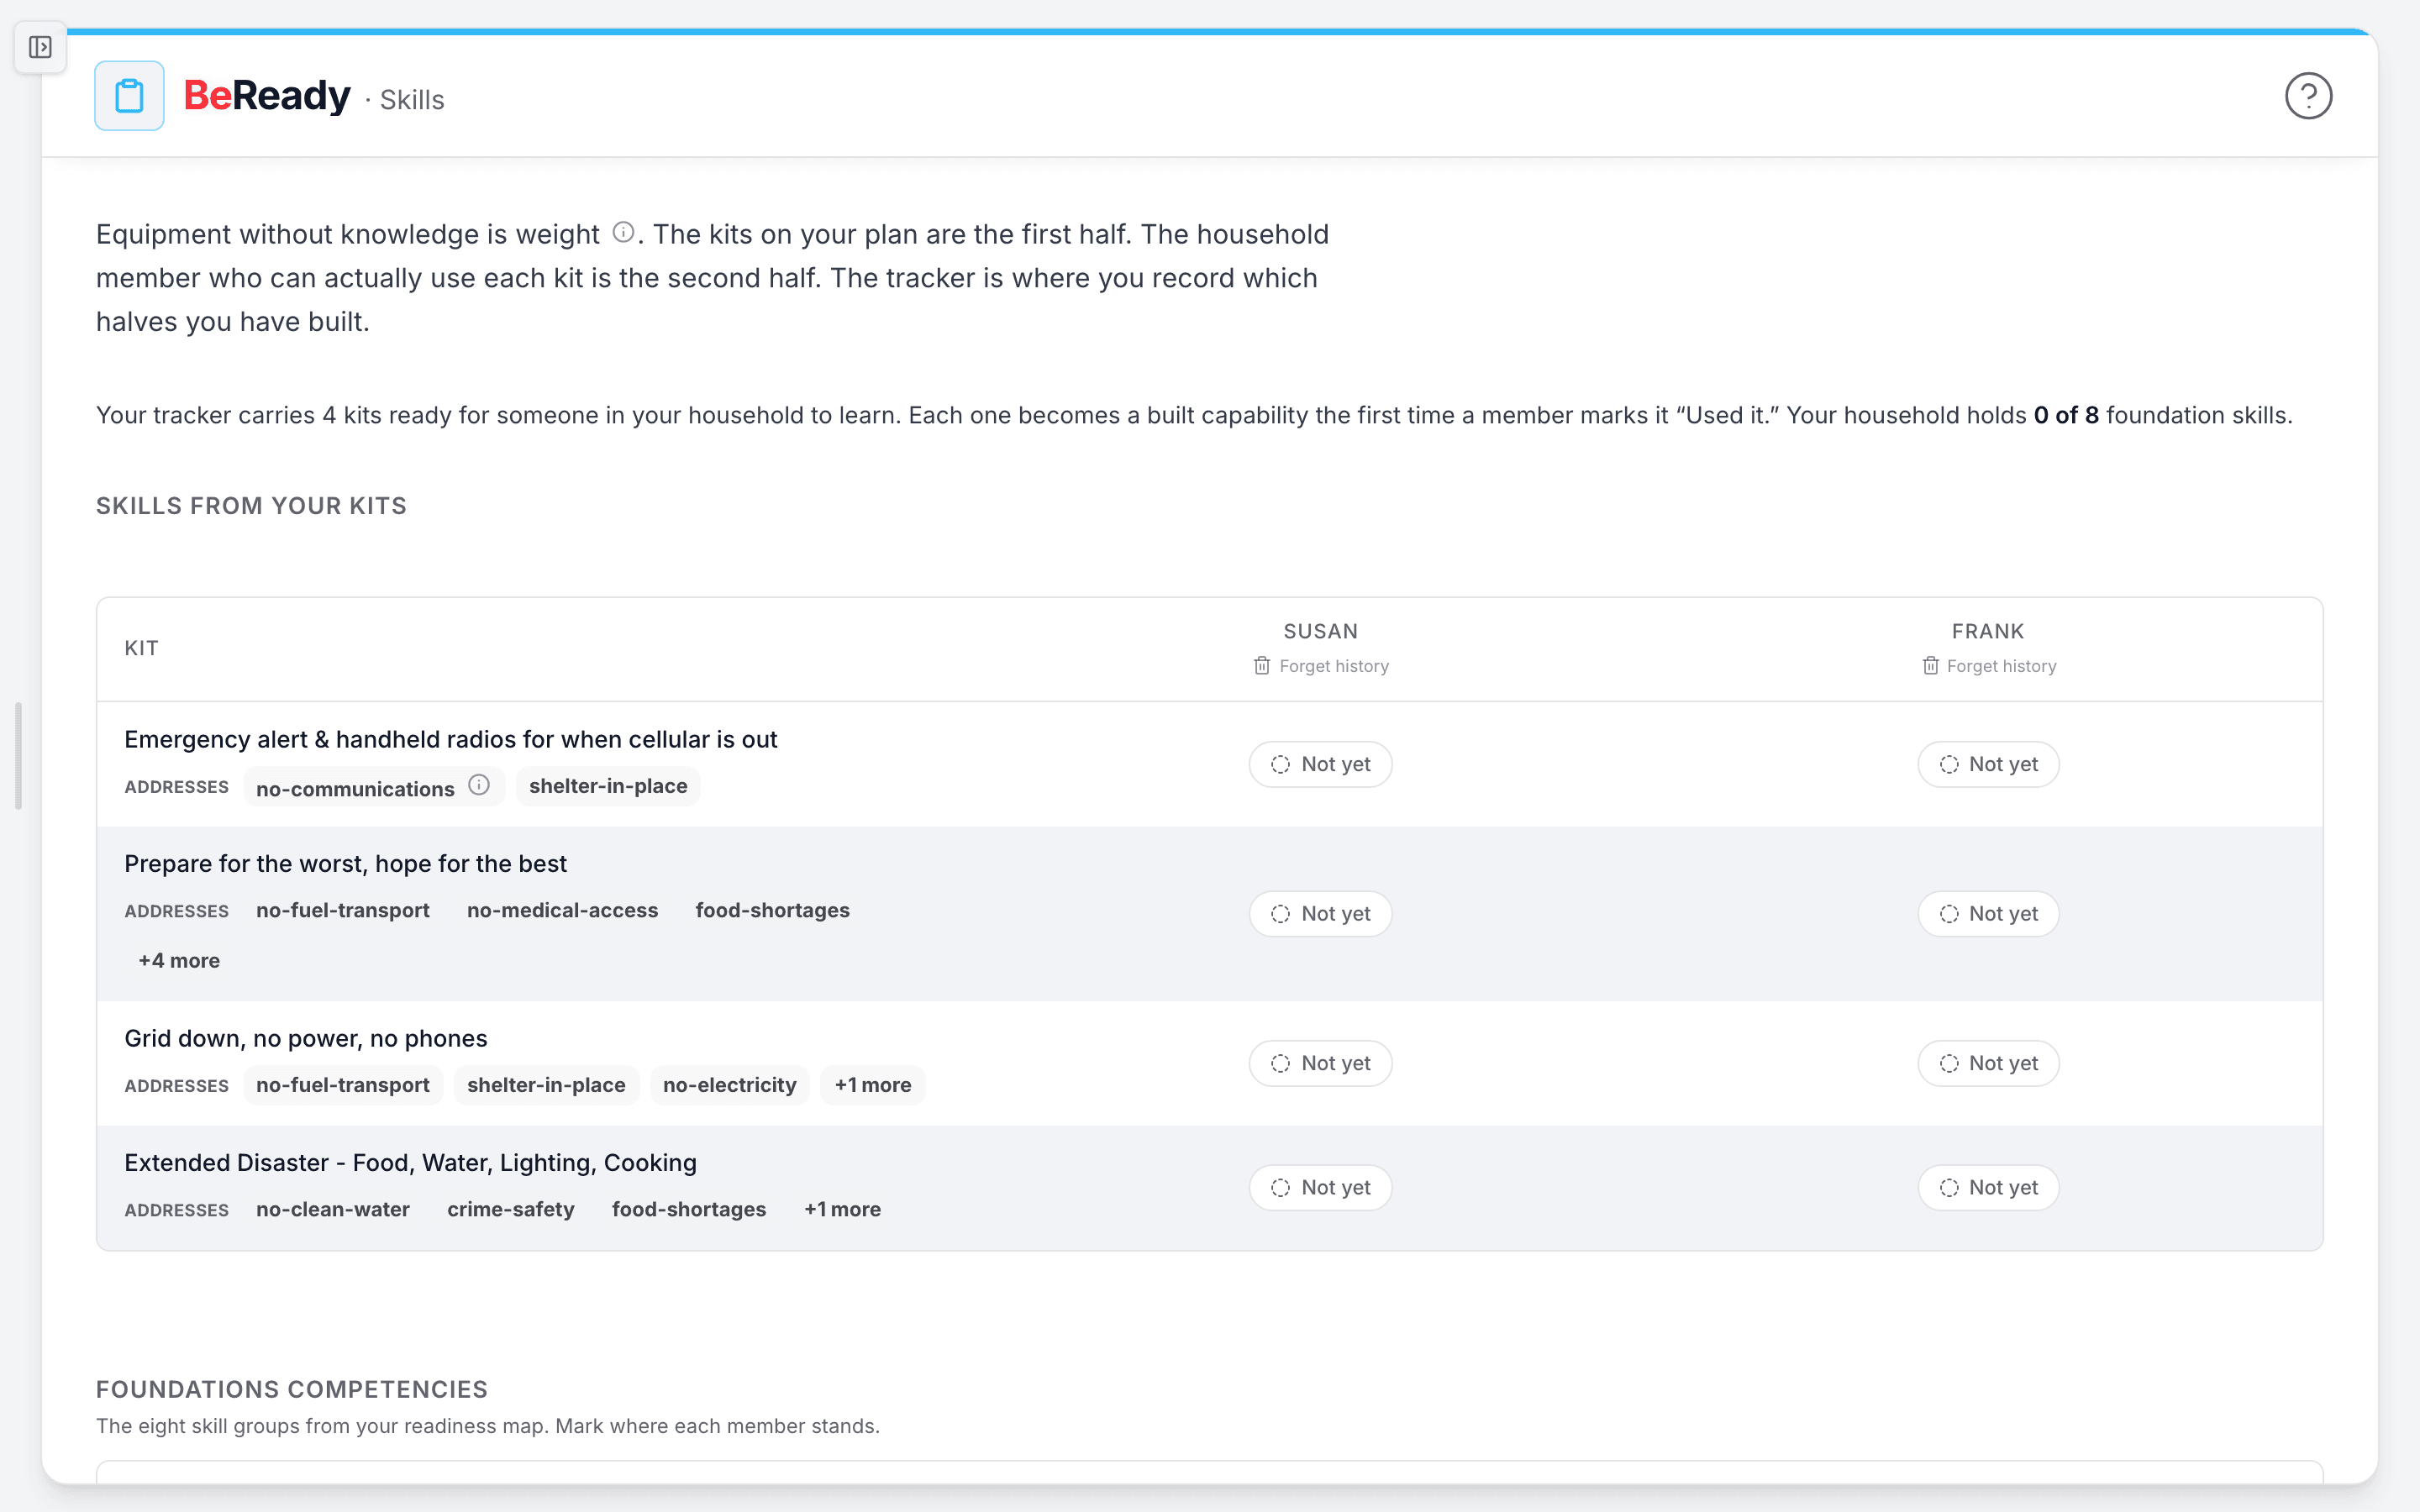Screen dimensions: 2420x1512
Task: Click trash icon under Frank column
Action: 1930,666
